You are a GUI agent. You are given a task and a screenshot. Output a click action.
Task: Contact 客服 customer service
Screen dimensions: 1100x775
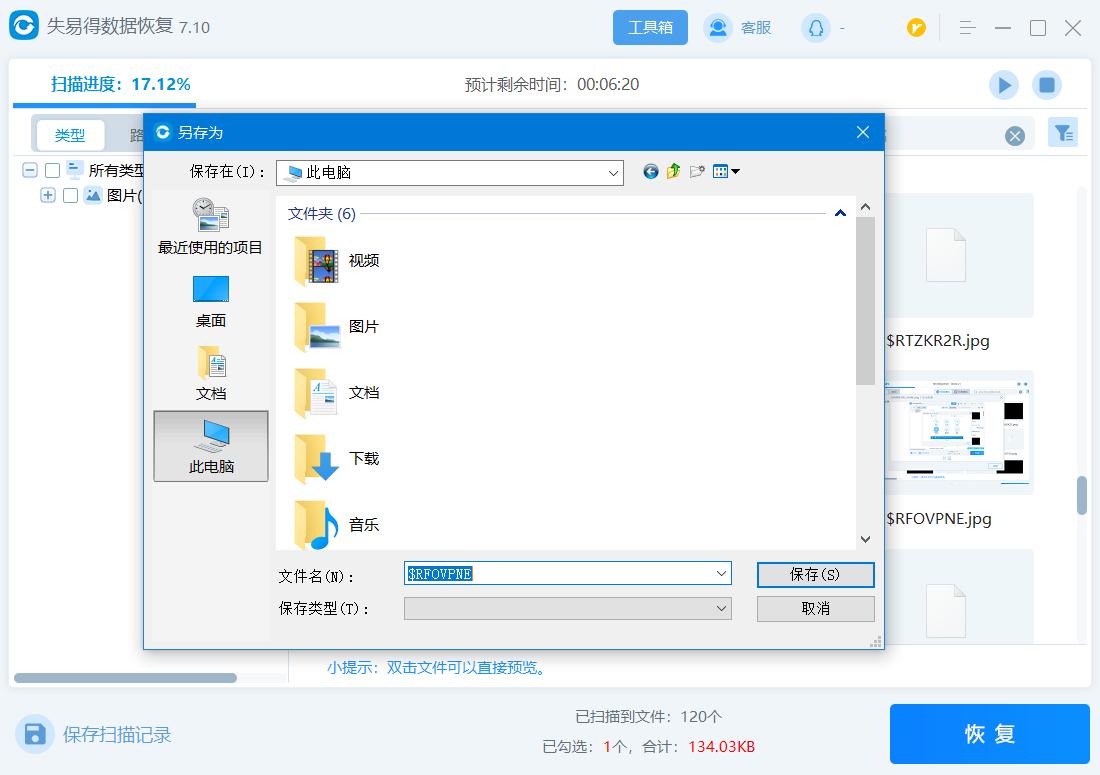click(x=738, y=27)
